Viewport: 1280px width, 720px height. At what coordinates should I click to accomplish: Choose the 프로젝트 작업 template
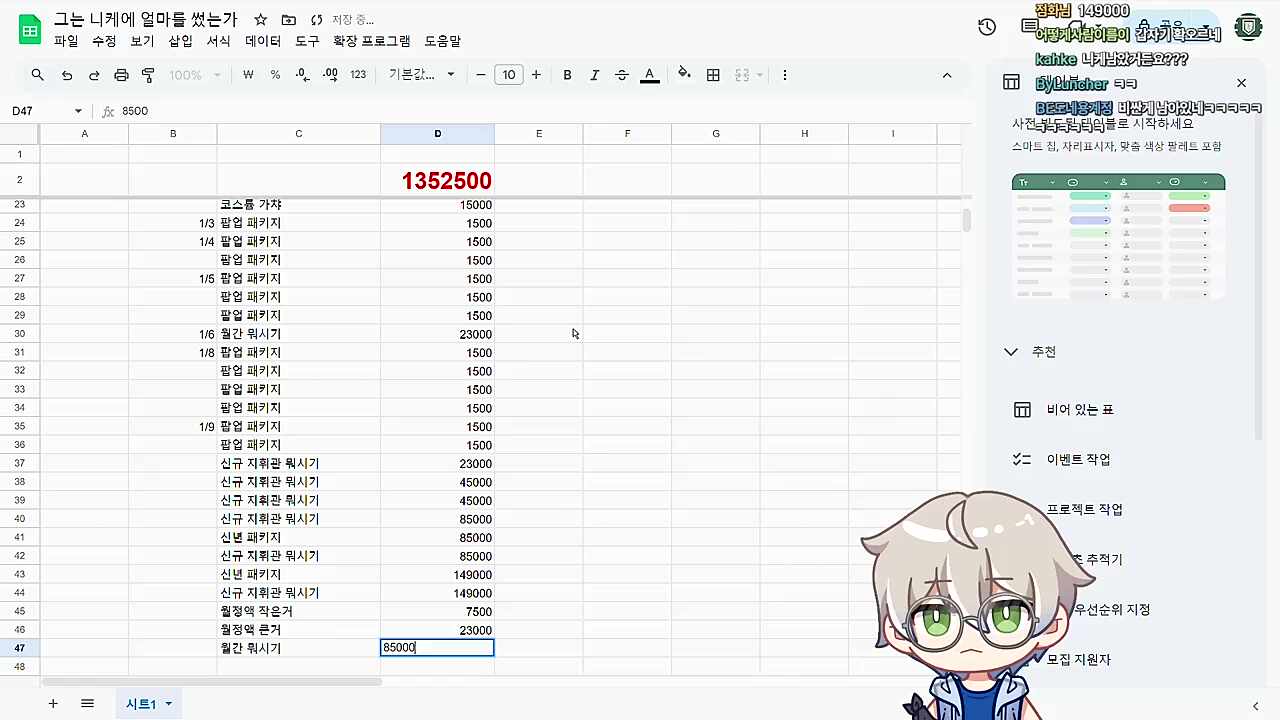coord(1084,510)
